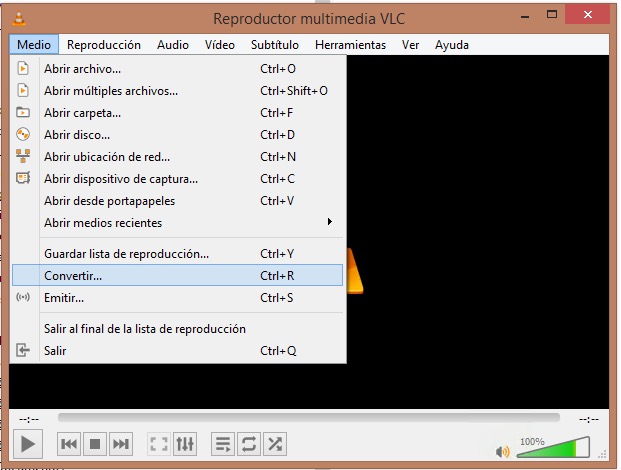Choose Abrir dispositivo de captura...
The image size is (621, 470).
[x=177, y=179]
